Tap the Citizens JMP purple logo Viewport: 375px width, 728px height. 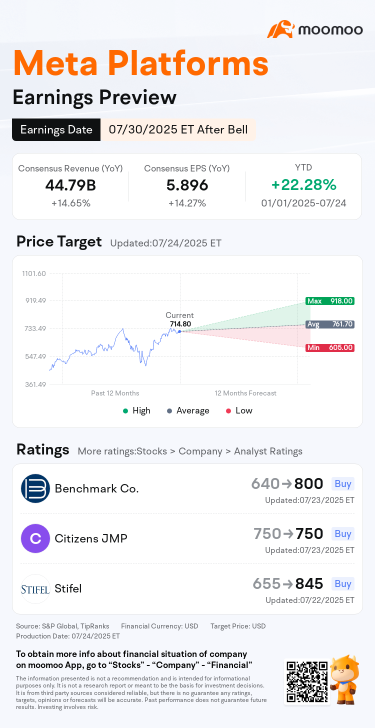coord(35,538)
